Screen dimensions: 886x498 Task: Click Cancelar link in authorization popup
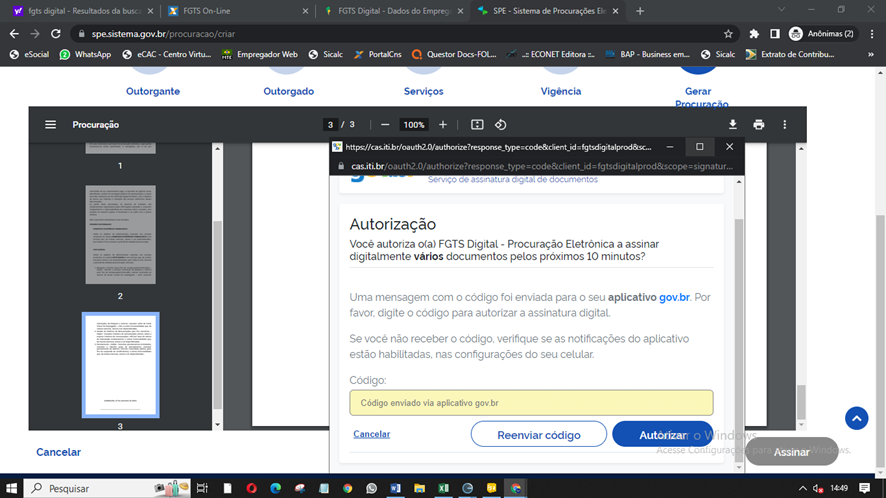[371, 434]
